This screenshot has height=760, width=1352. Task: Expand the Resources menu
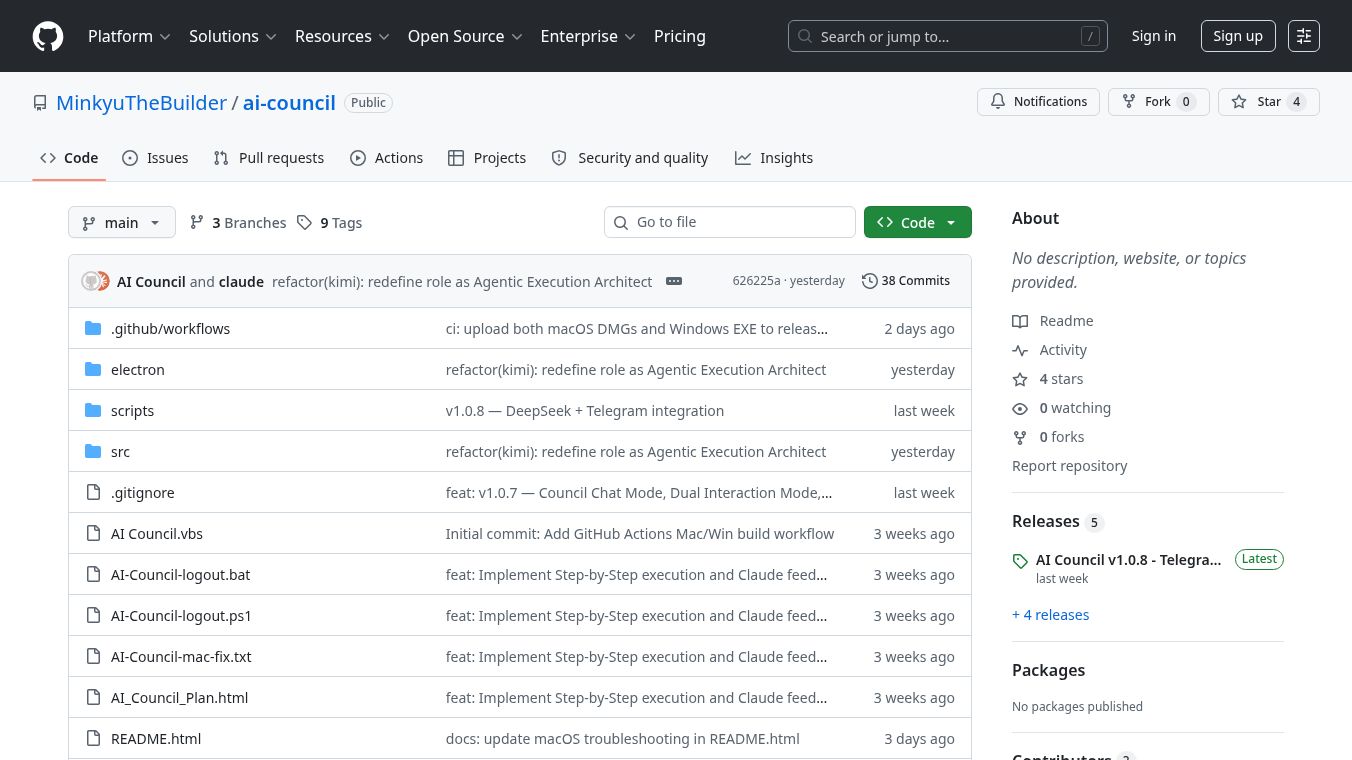(342, 36)
